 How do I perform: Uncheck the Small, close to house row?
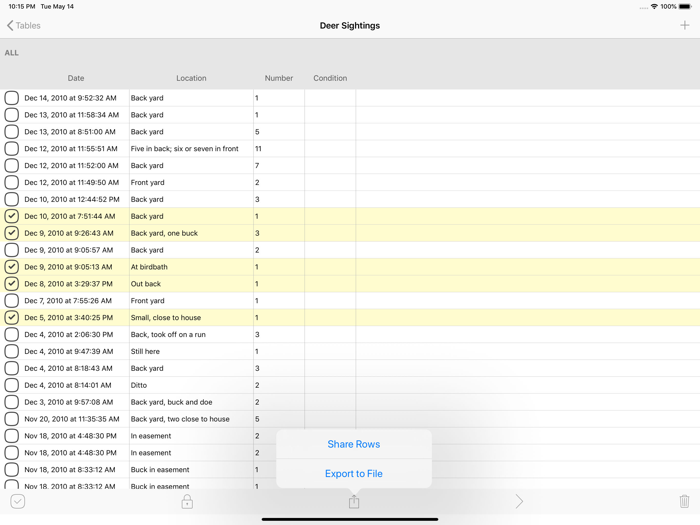pos(12,317)
